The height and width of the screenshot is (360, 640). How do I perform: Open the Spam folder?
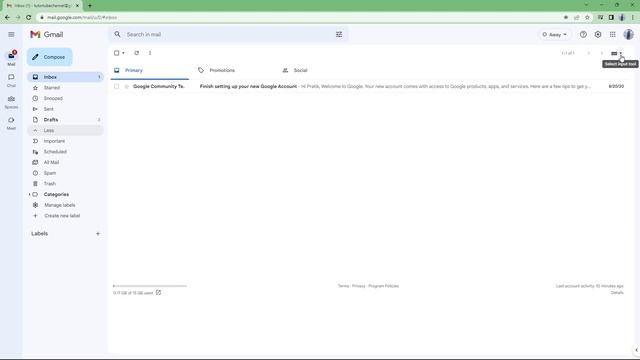click(x=65, y=173)
